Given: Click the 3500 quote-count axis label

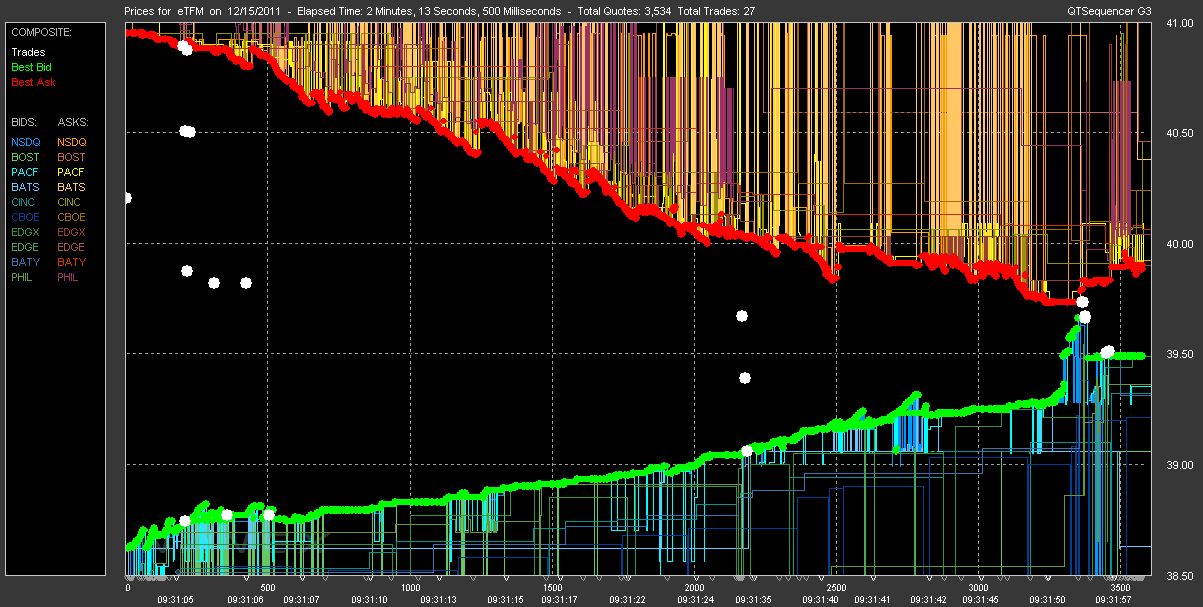Looking at the screenshot, I should tap(1121, 588).
